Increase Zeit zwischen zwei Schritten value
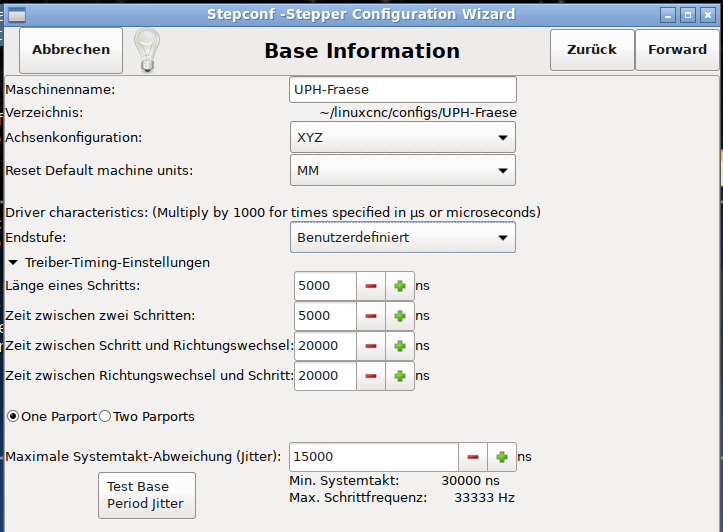Image resolution: width=723 pixels, height=532 pixels. click(399, 316)
